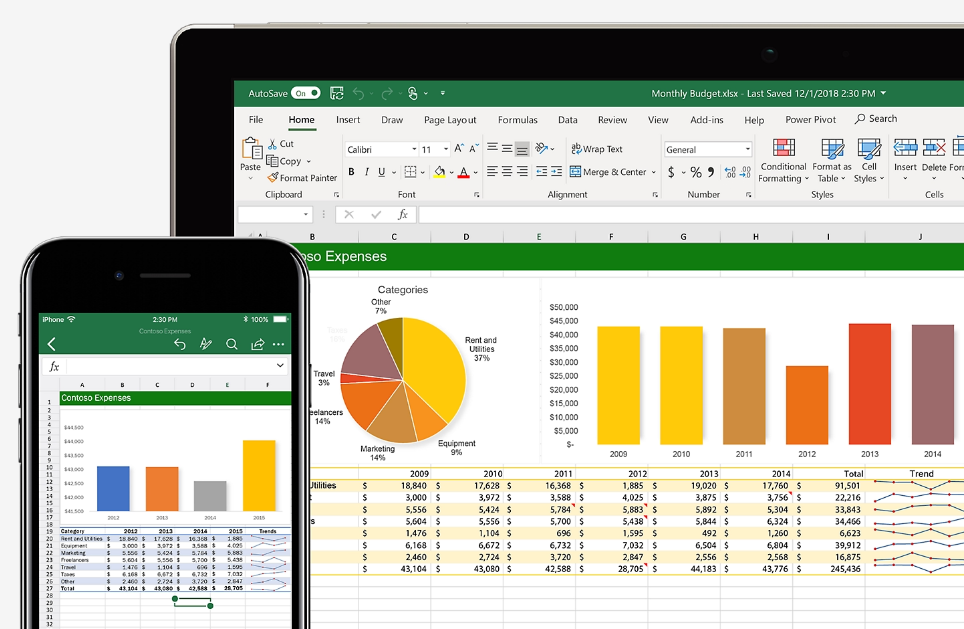Click Decrease Decimal icon
Image resolution: width=964 pixels, height=629 pixels.
coord(745,172)
